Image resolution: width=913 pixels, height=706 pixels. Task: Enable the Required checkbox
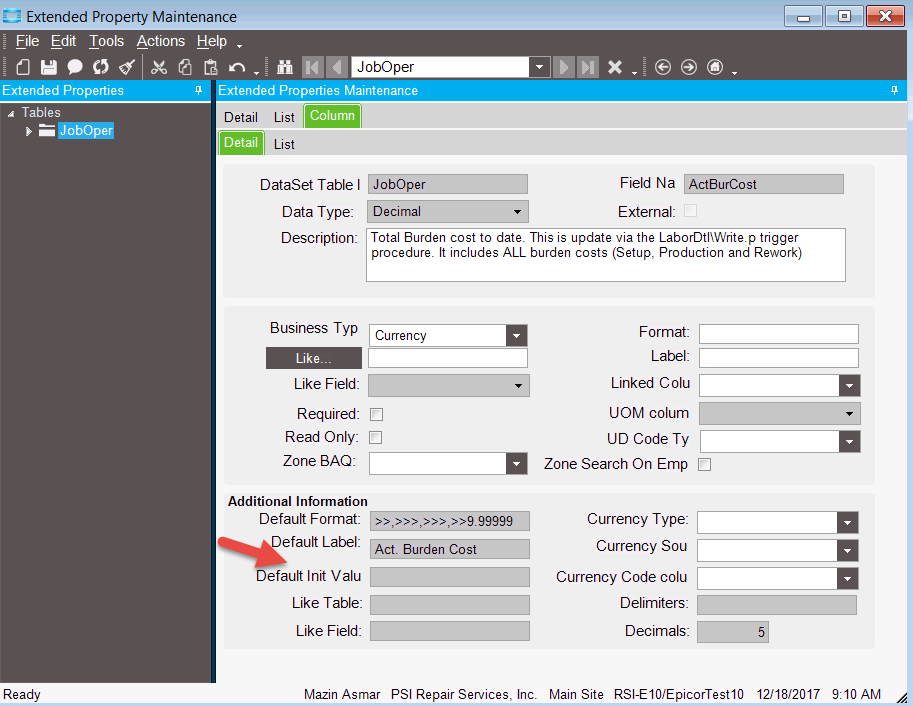click(x=376, y=414)
